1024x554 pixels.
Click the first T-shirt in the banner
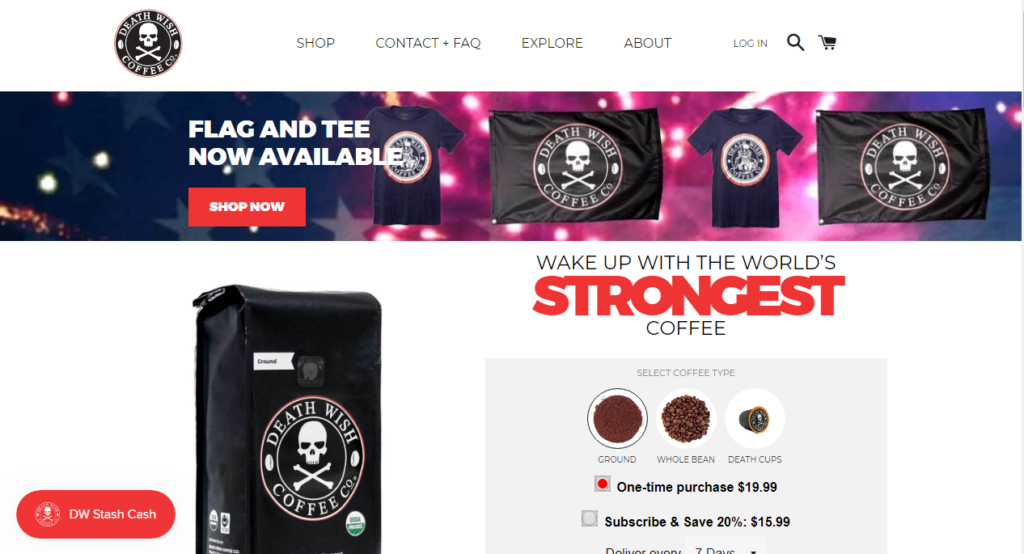coord(416,167)
